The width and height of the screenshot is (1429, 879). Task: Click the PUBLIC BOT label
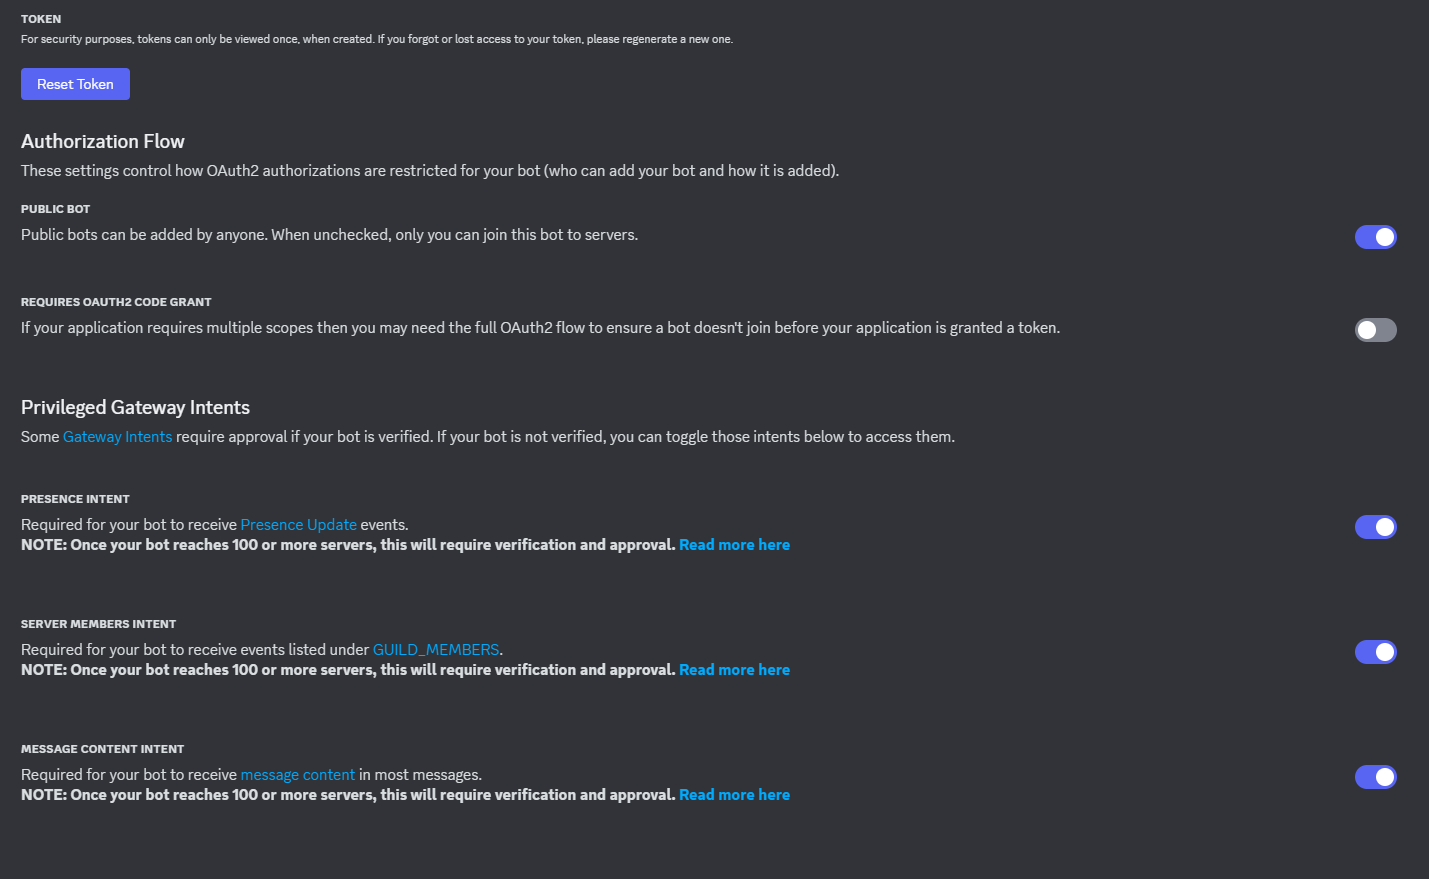[x=55, y=209]
